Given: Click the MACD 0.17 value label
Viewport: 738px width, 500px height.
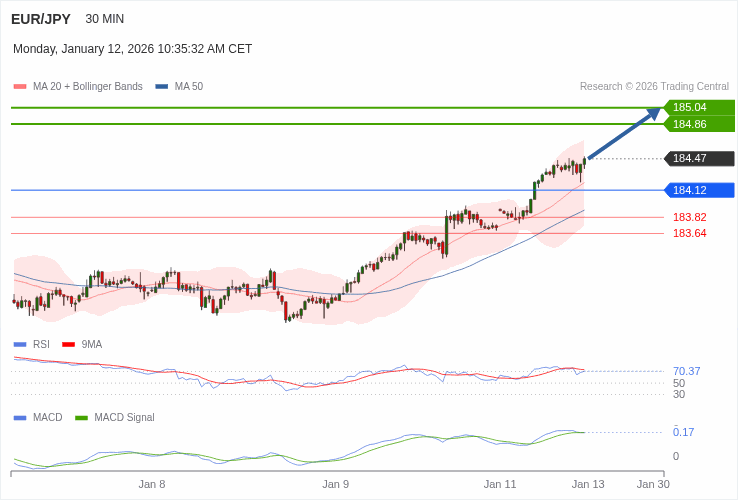Looking at the screenshot, I should click(683, 432).
